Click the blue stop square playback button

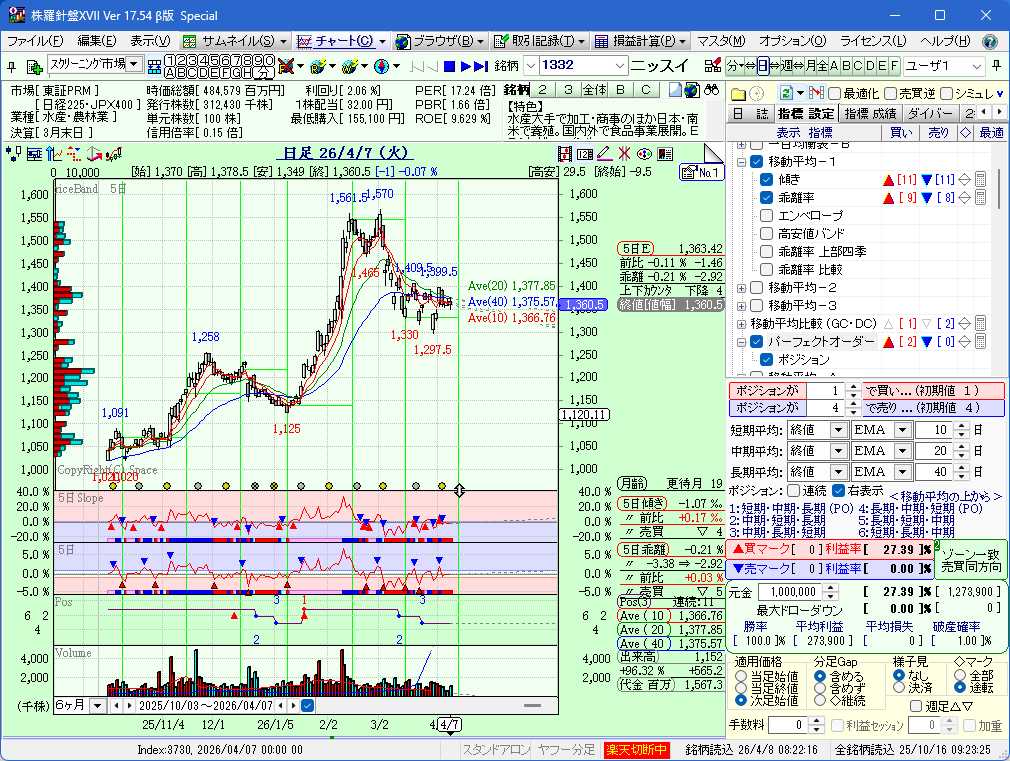pos(449,66)
